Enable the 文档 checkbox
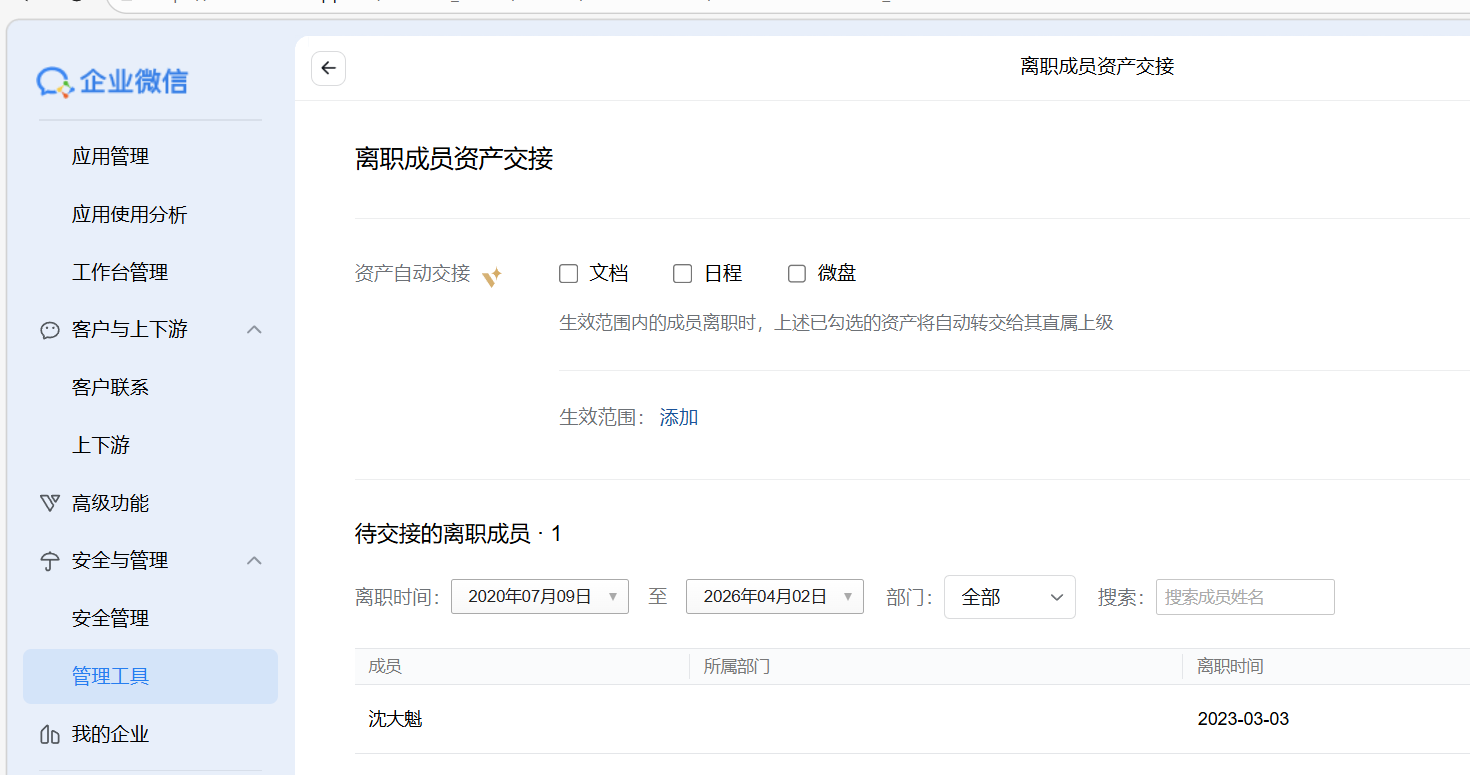1470x775 pixels. point(568,273)
